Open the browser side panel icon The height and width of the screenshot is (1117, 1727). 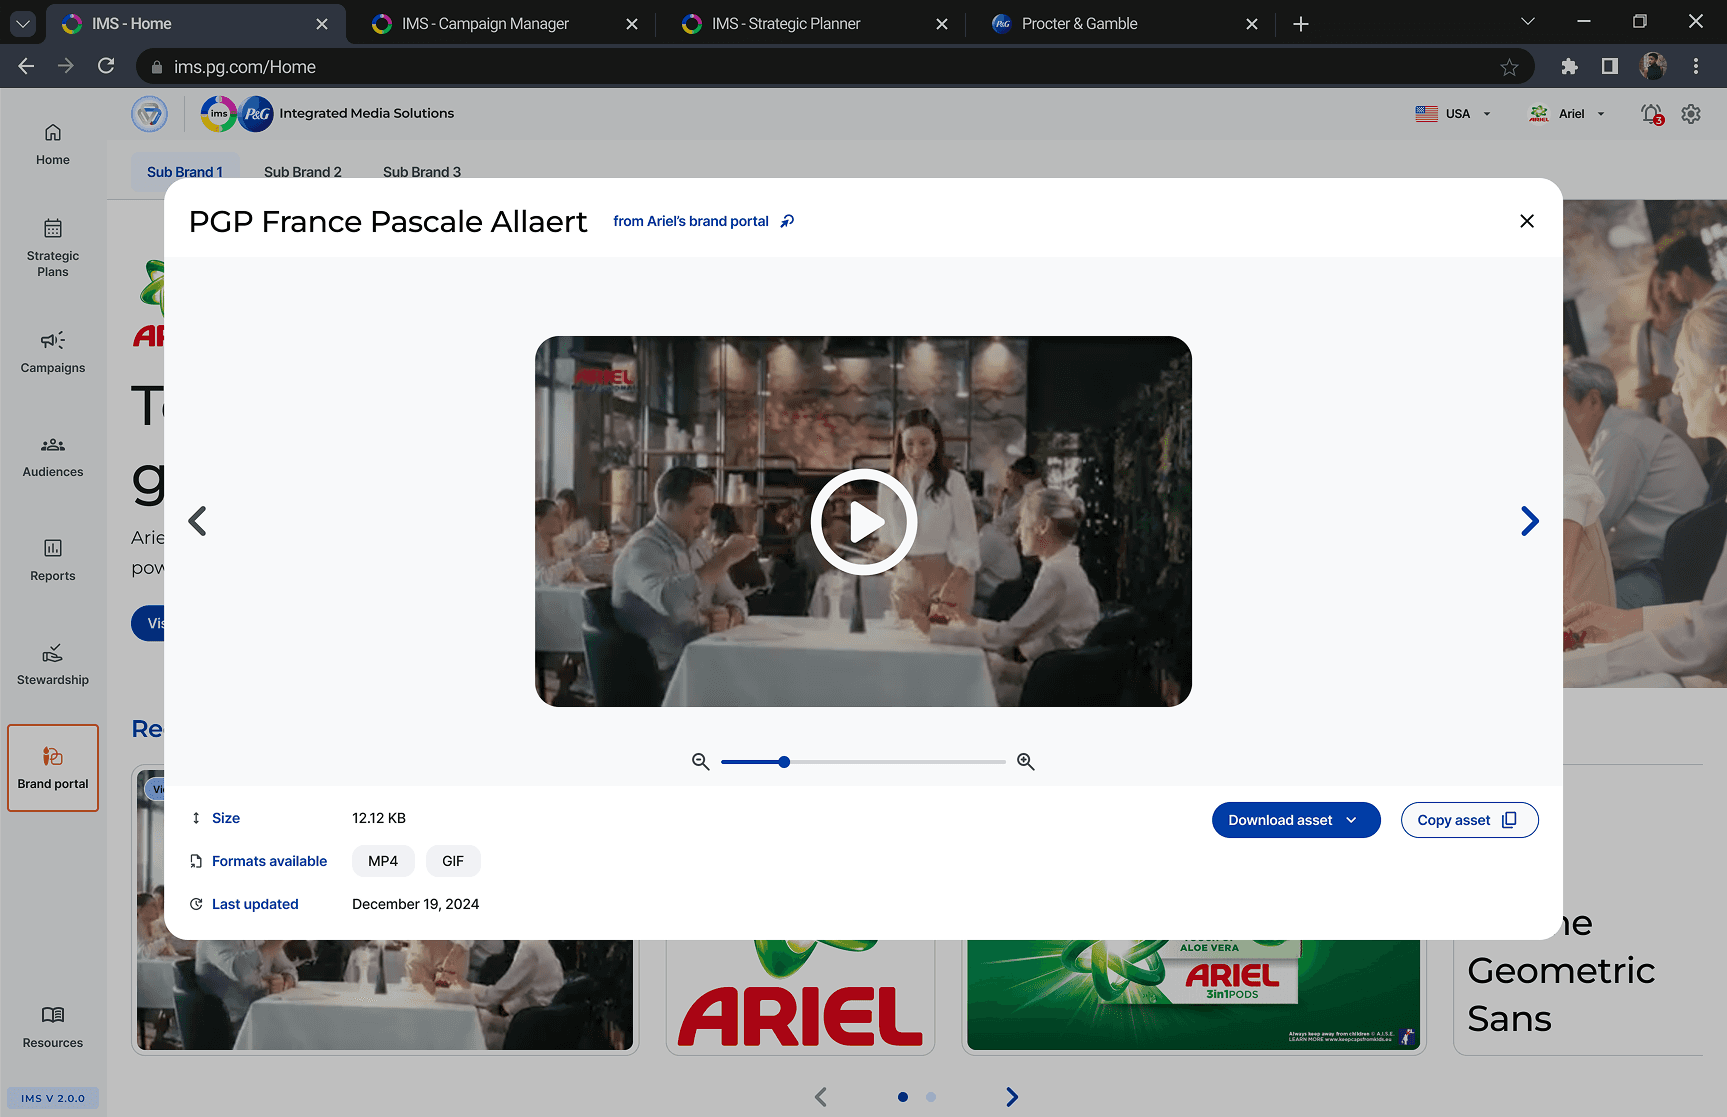pyautogui.click(x=1610, y=67)
